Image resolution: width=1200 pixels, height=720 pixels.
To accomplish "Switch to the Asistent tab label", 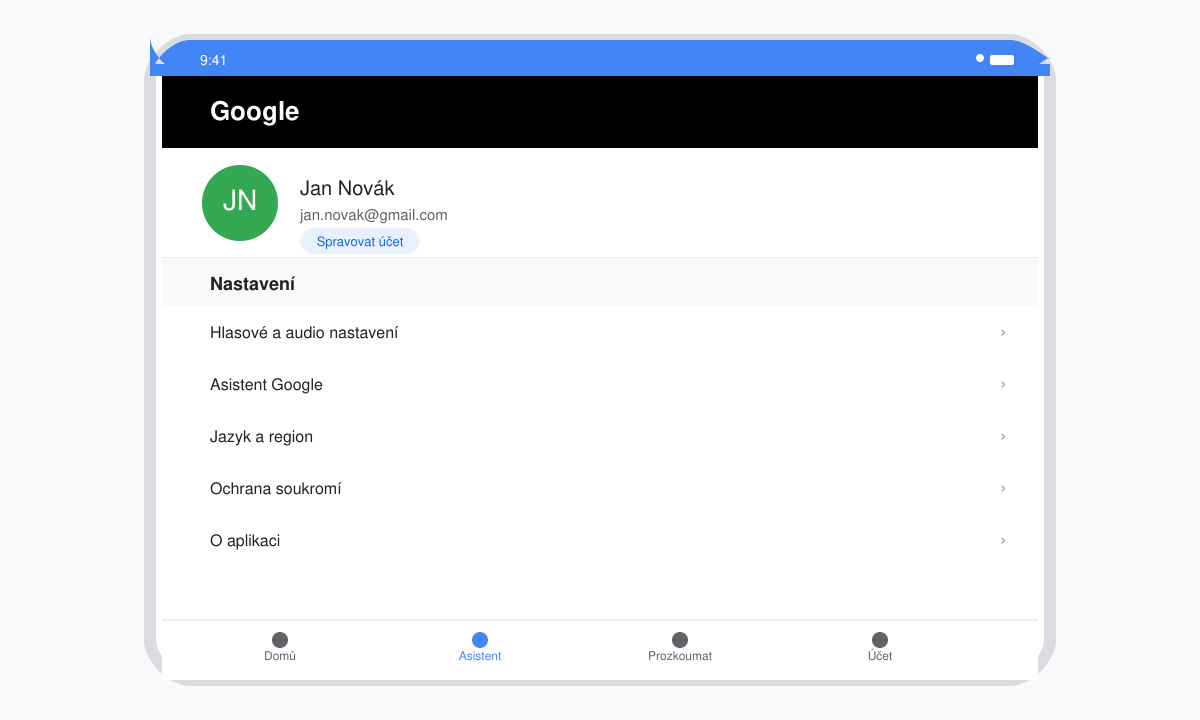I will click(480, 656).
